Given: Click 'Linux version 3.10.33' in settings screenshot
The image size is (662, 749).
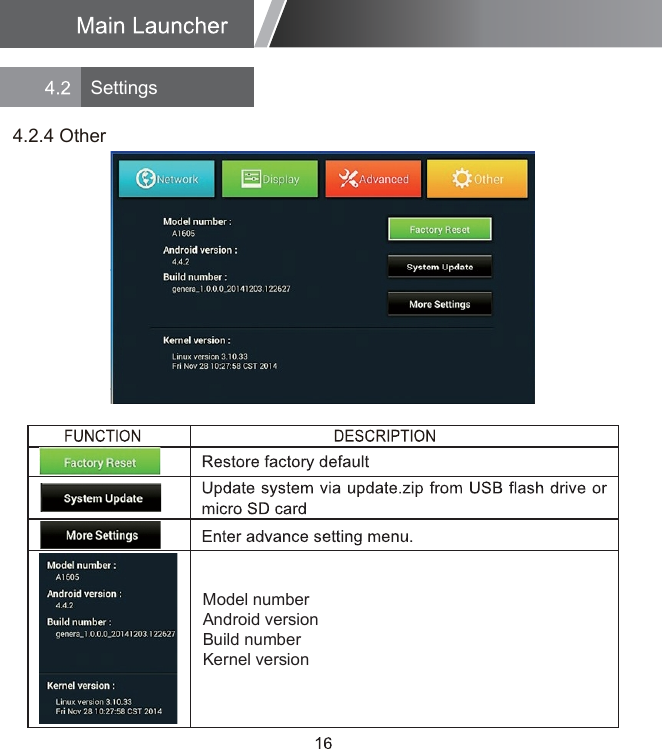Looking at the screenshot, I should [x=210, y=356].
